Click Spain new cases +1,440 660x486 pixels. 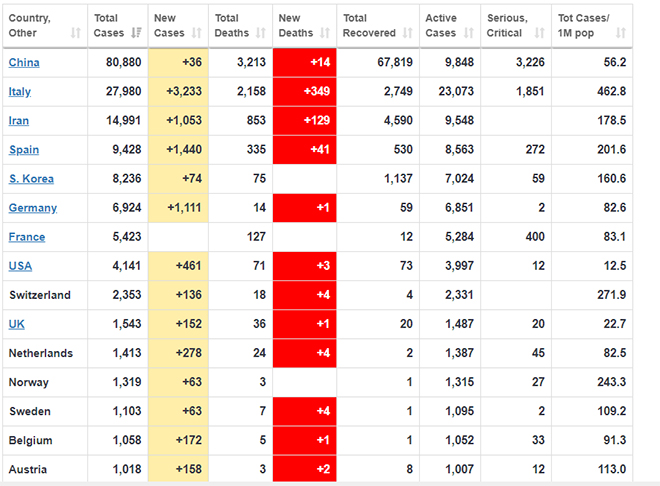tap(184, 149)
